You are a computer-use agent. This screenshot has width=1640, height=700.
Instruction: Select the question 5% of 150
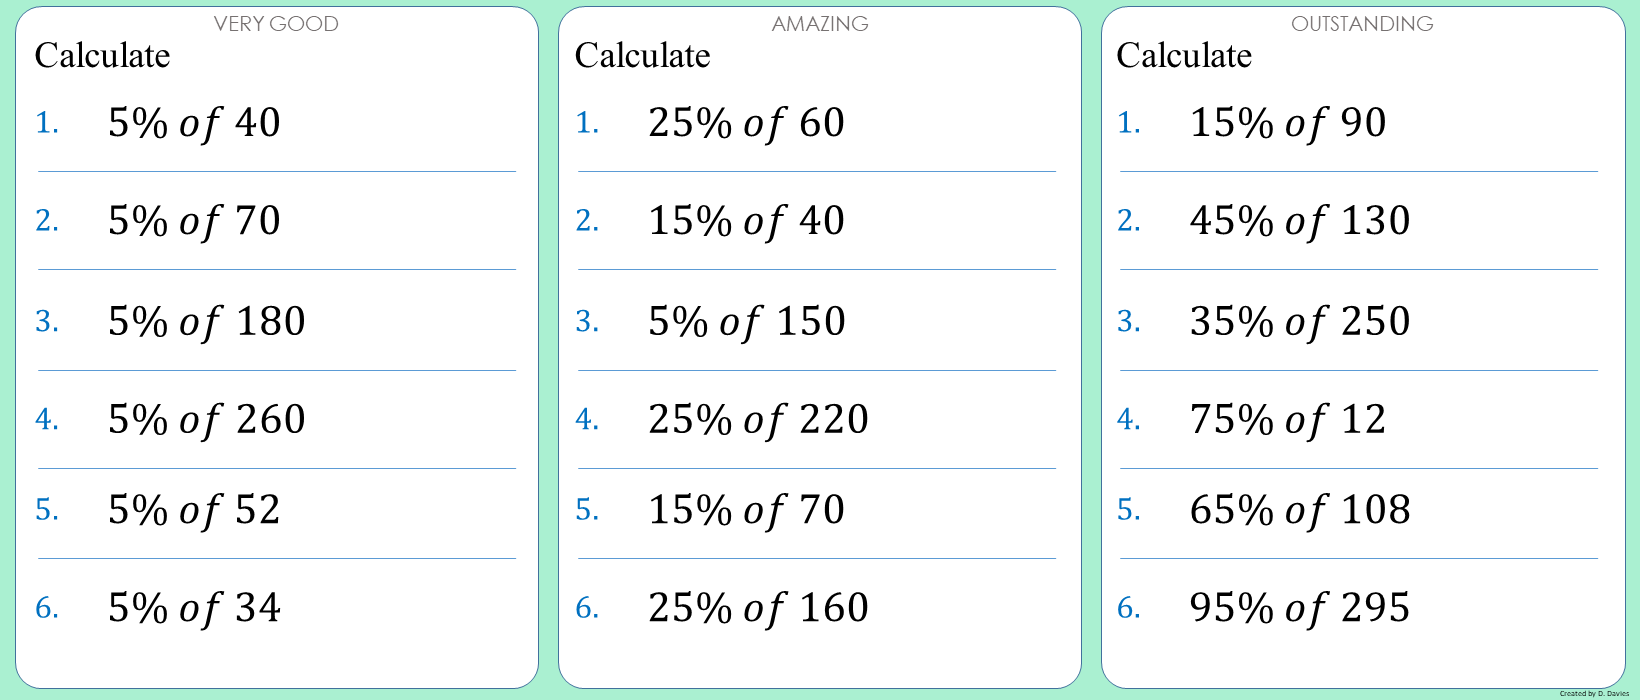(746, 322)
